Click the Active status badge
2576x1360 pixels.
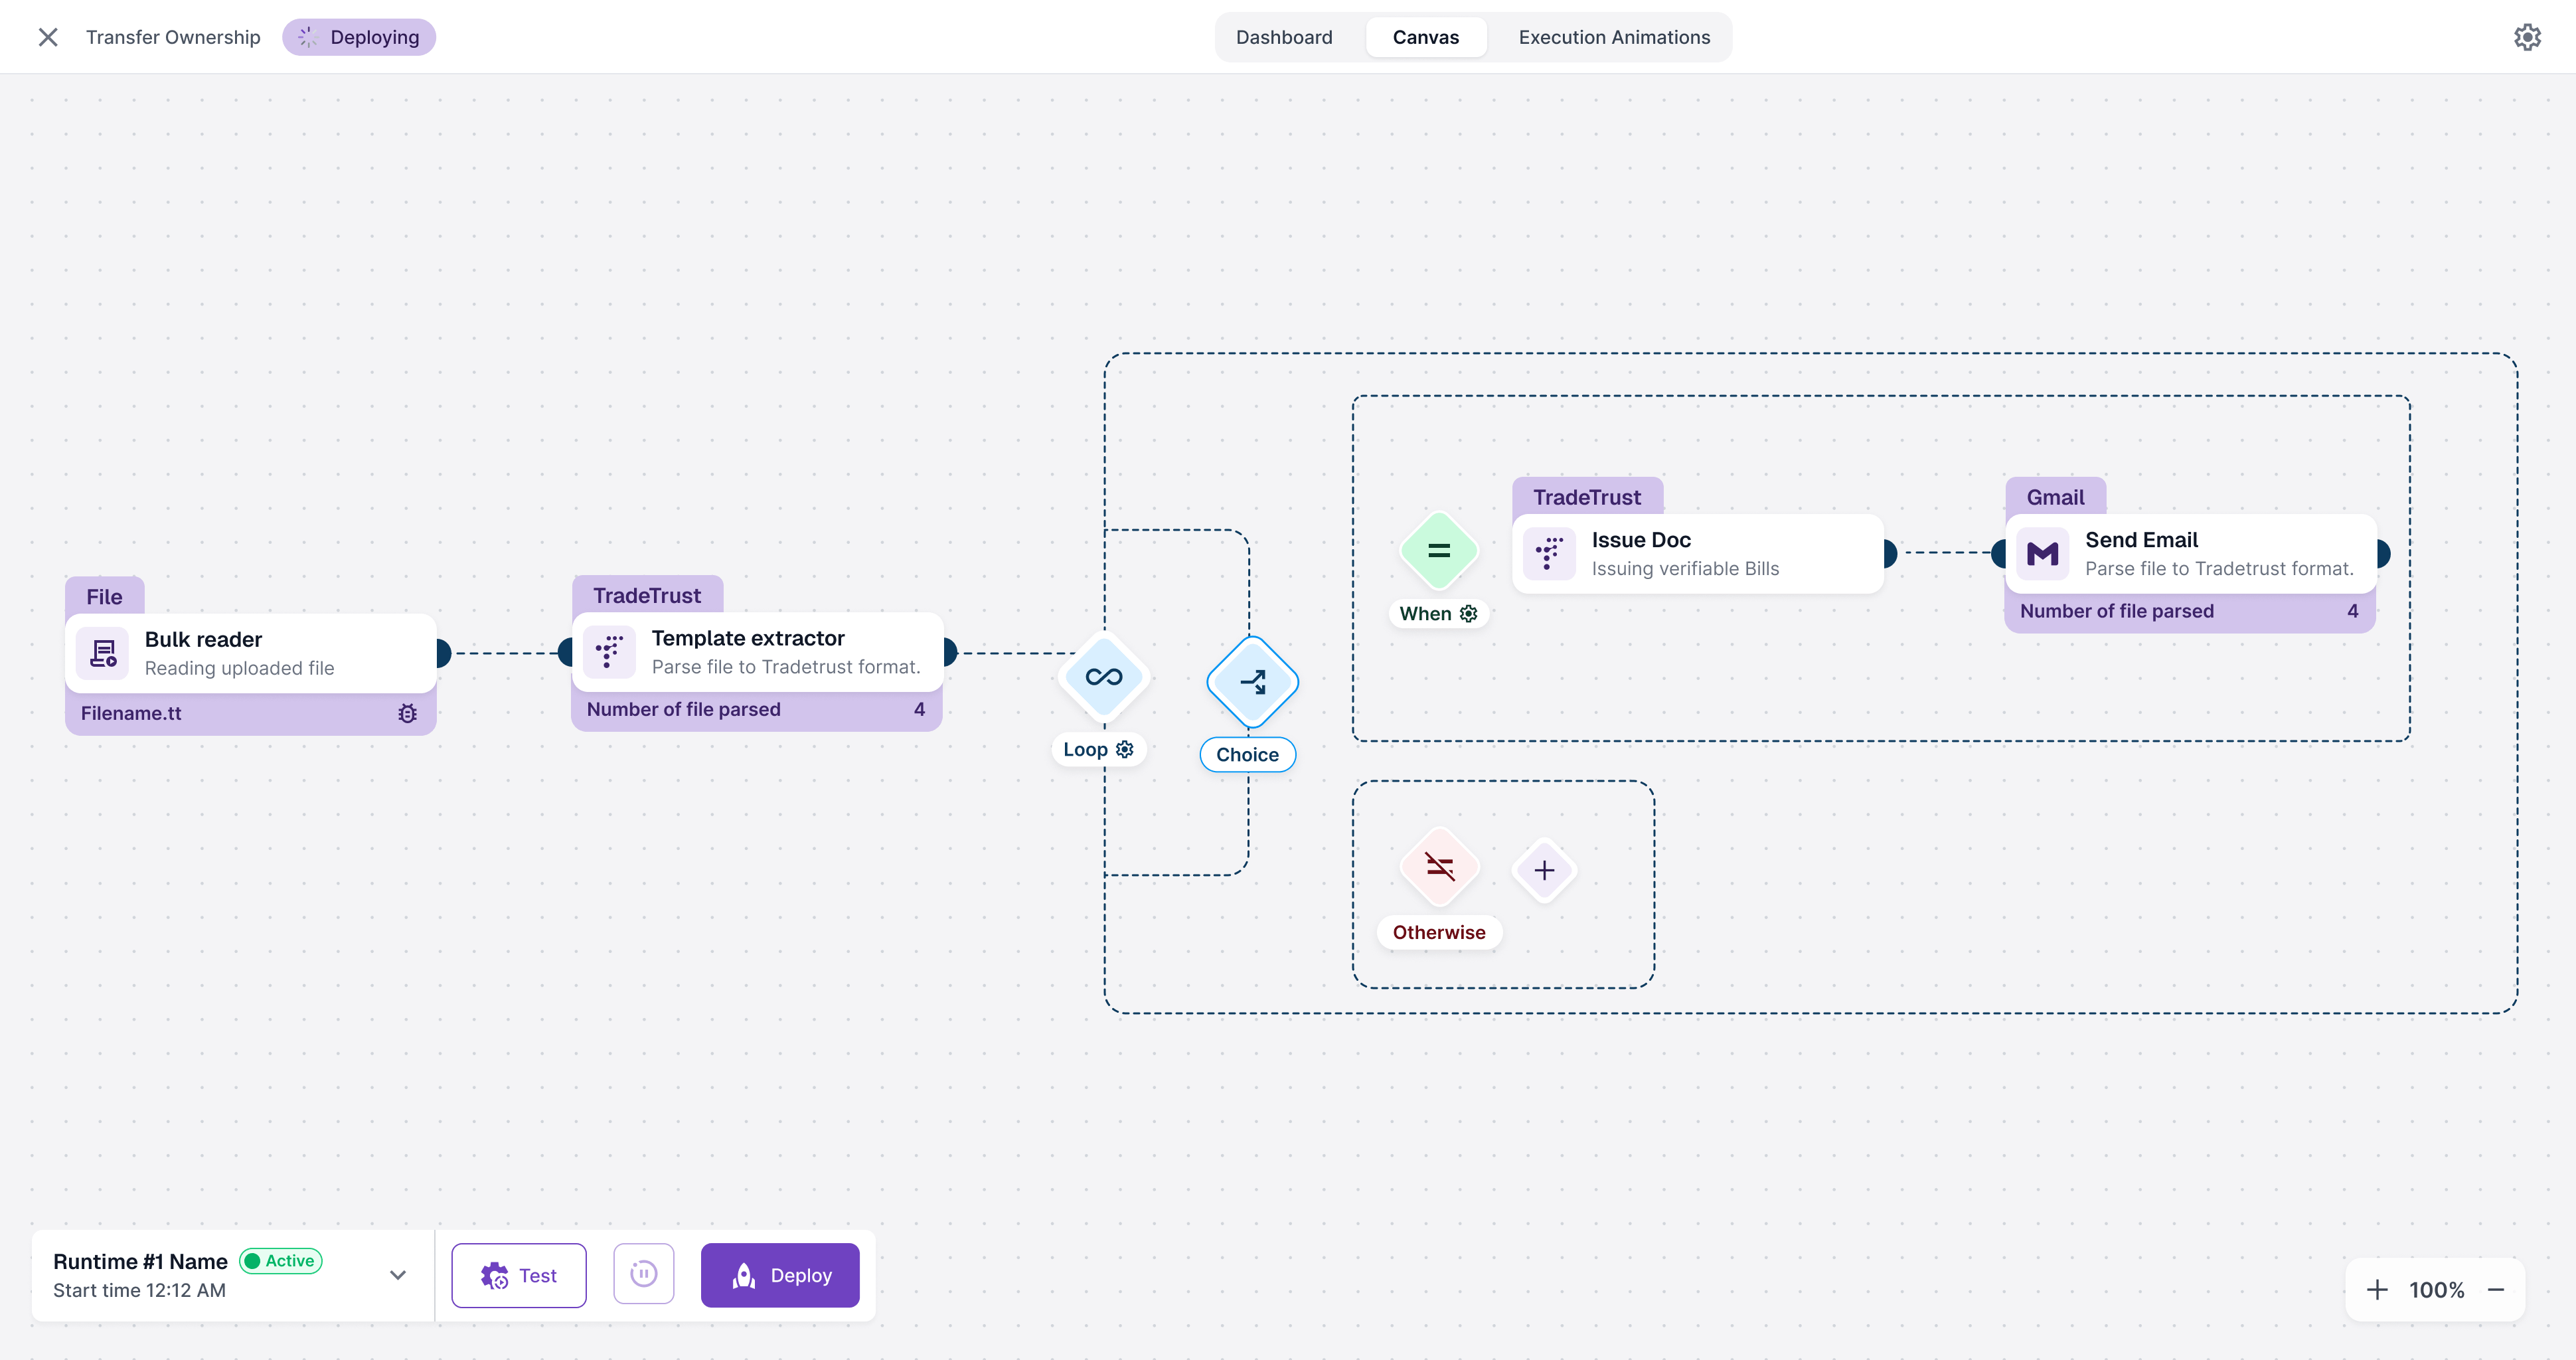click(281, 1261)
